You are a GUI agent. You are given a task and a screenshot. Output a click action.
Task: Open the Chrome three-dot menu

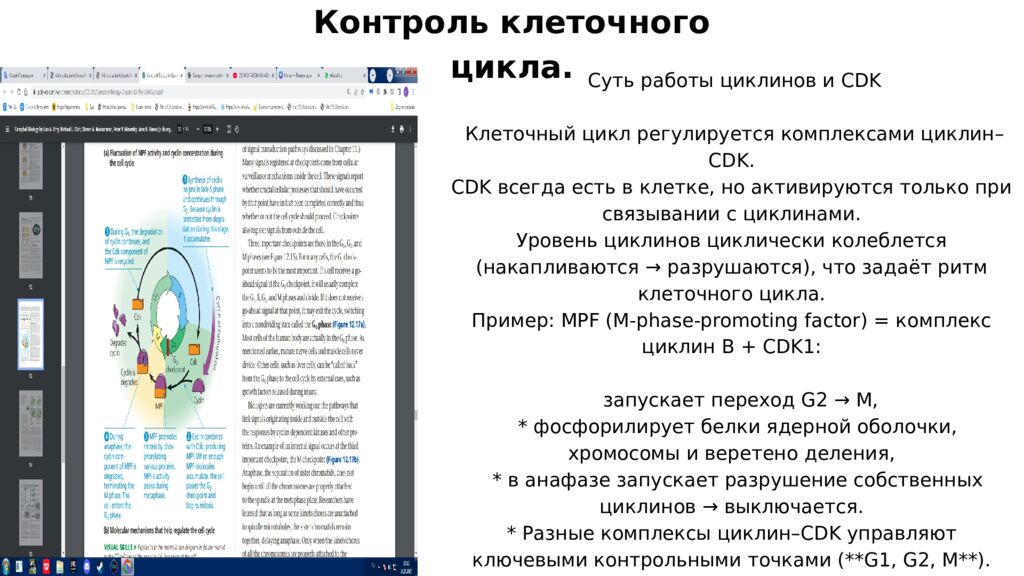(x=411, y=91)
